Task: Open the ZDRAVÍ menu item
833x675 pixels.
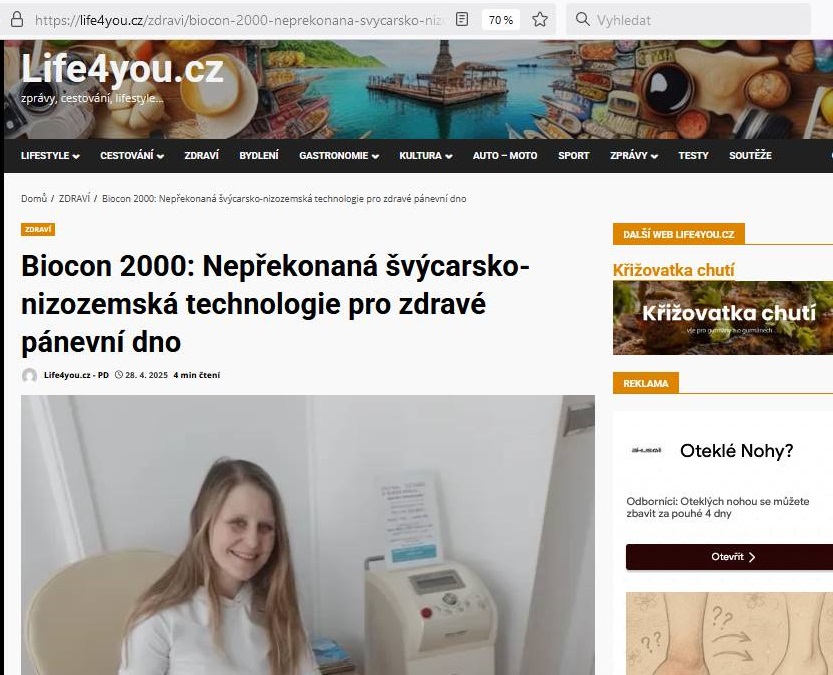Action: tap(201, 156)
